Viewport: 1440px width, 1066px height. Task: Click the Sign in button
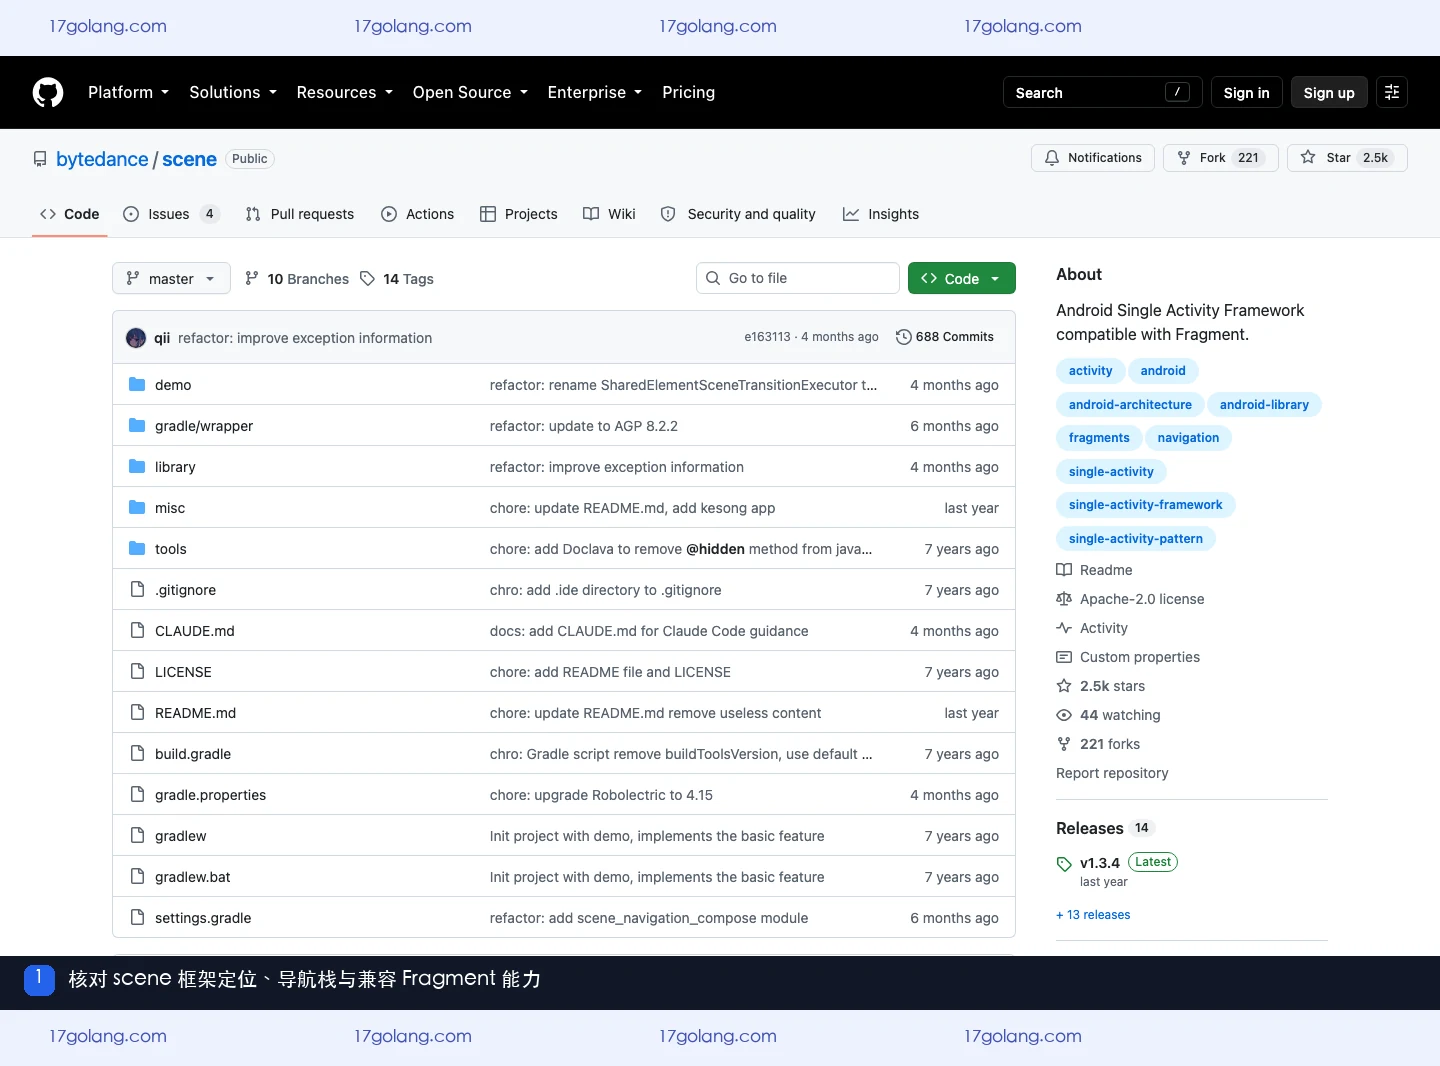(x=1246, y=92)
